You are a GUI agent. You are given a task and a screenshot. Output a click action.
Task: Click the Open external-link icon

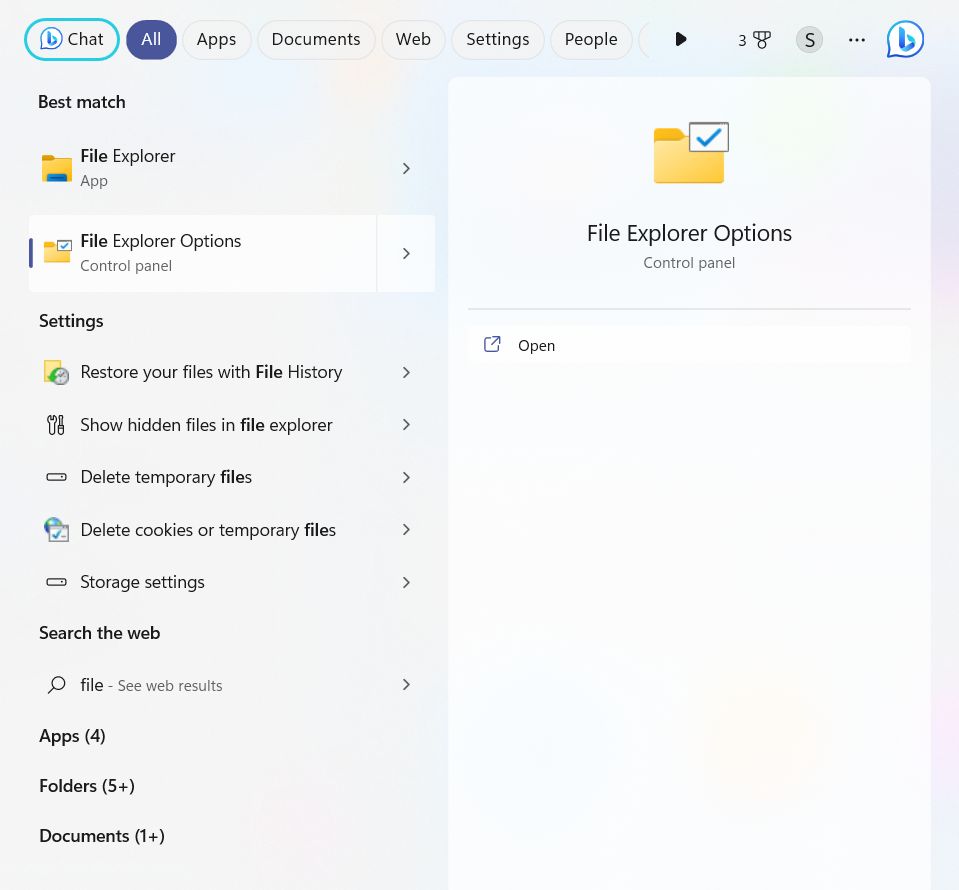coord(492,344)
